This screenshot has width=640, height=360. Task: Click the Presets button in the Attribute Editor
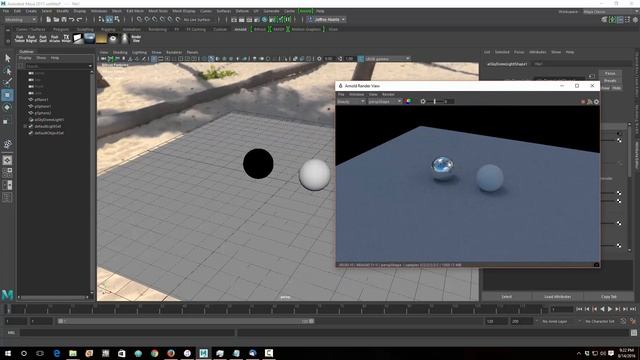pyautogui.click(x=610, y=81)
